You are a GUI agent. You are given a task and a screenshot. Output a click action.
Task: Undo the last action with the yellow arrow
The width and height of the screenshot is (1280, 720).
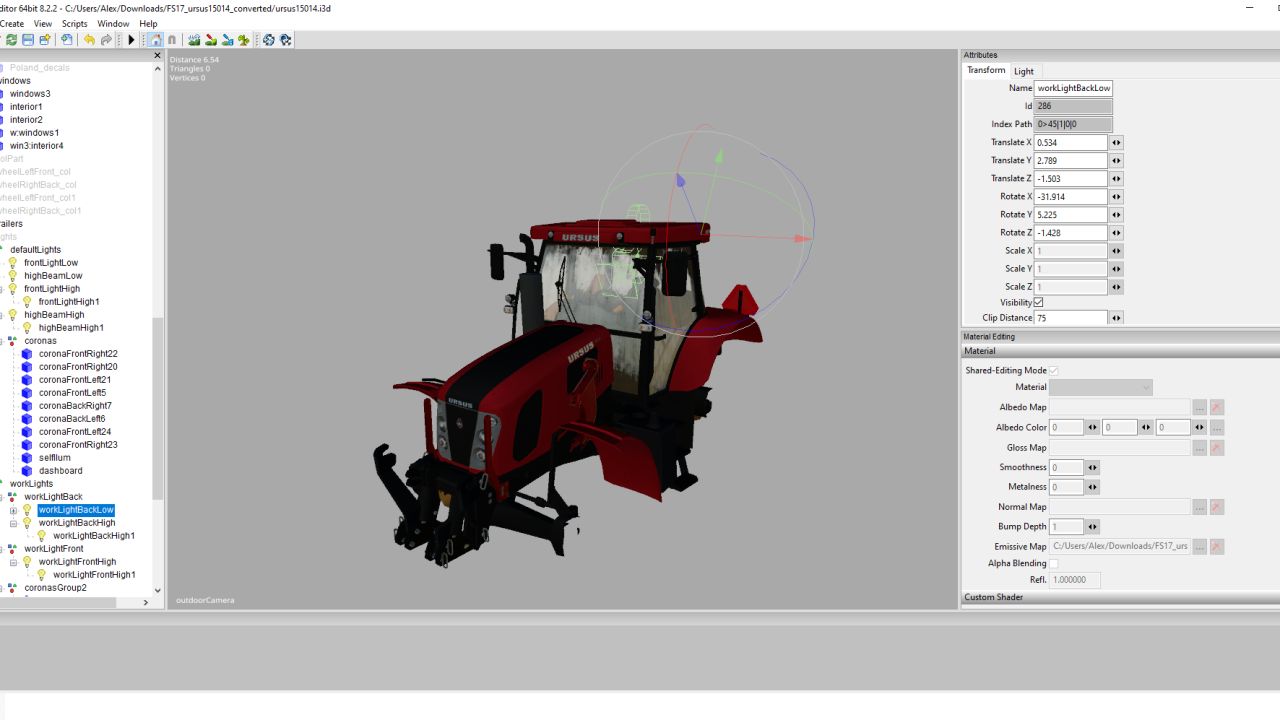90,40
